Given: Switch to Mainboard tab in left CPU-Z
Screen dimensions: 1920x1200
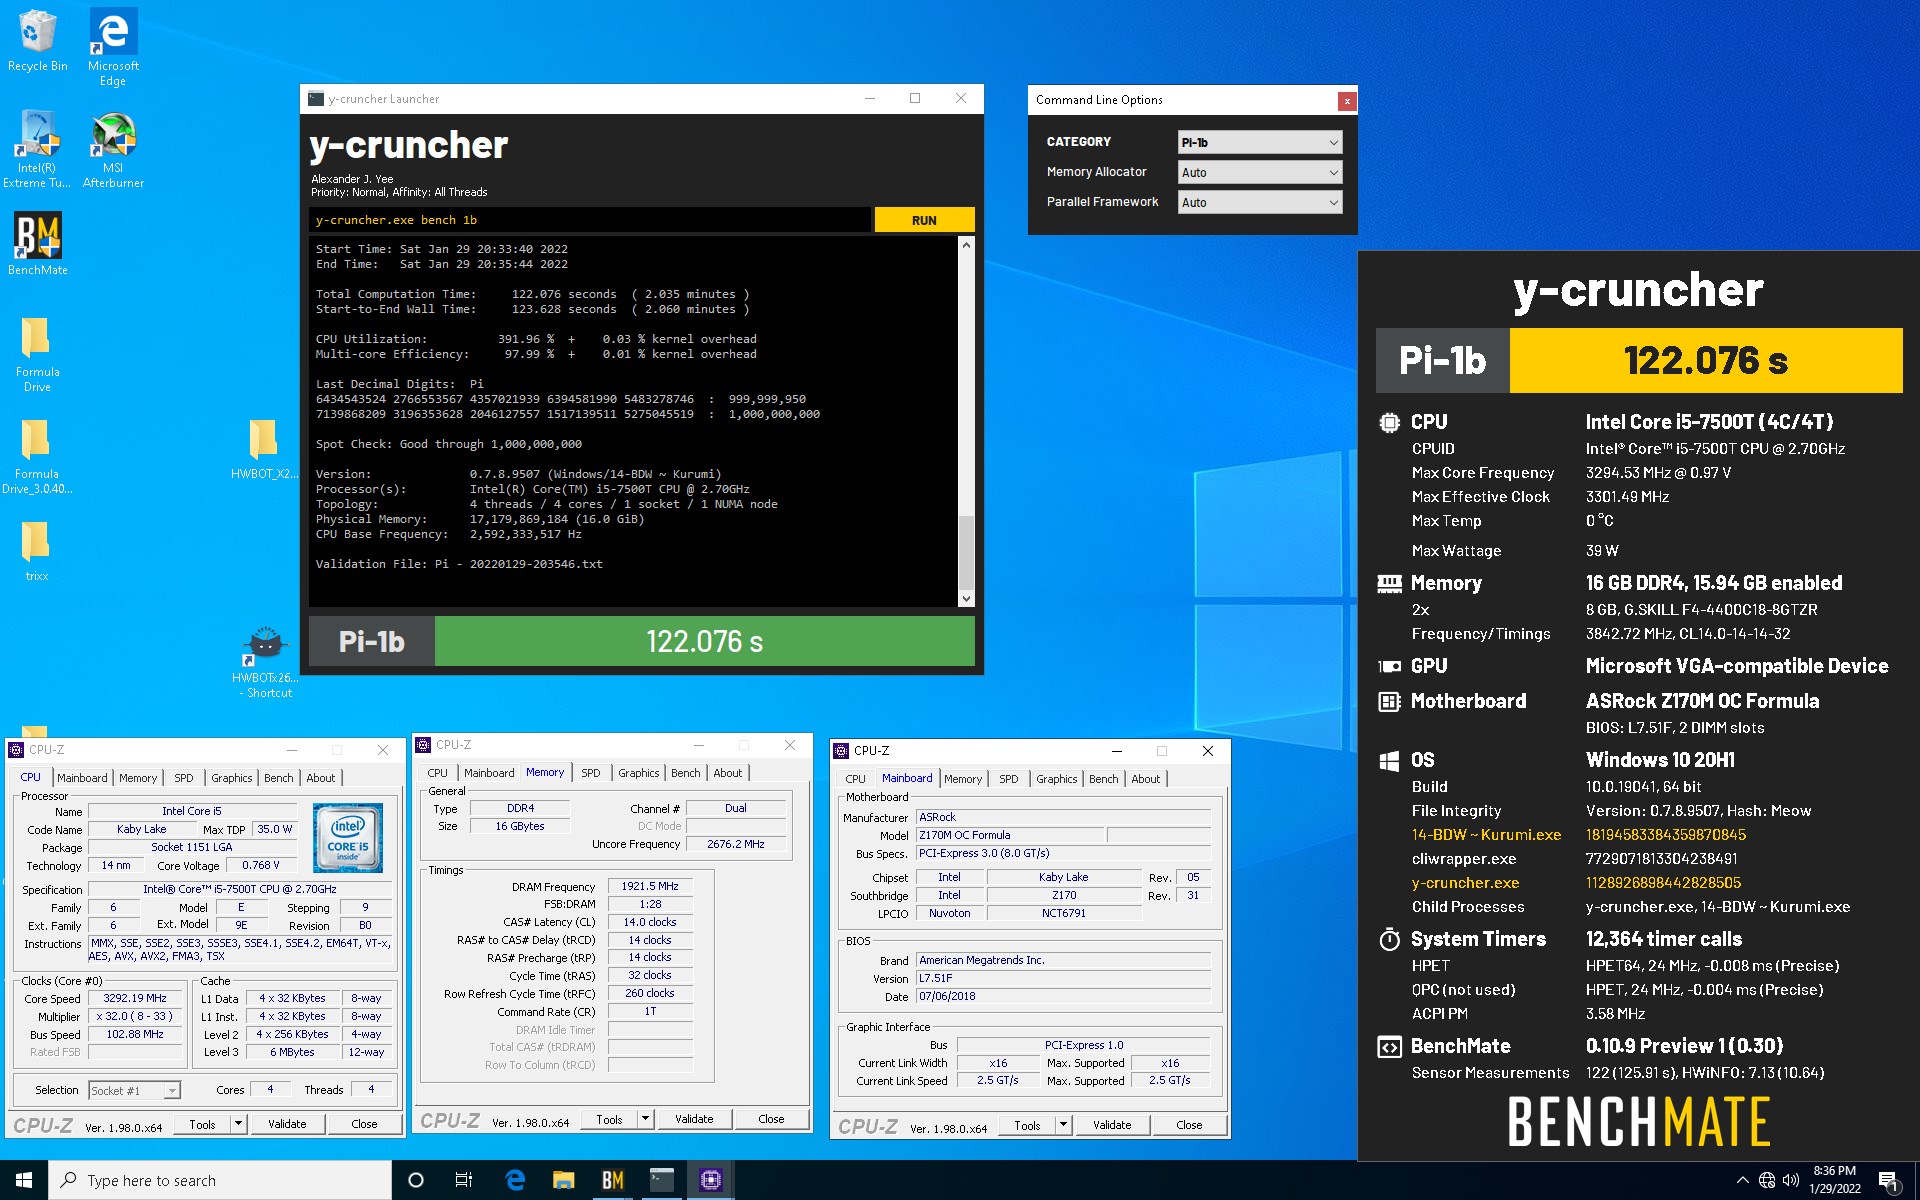Looking at the screenshot, I should 82,778.
